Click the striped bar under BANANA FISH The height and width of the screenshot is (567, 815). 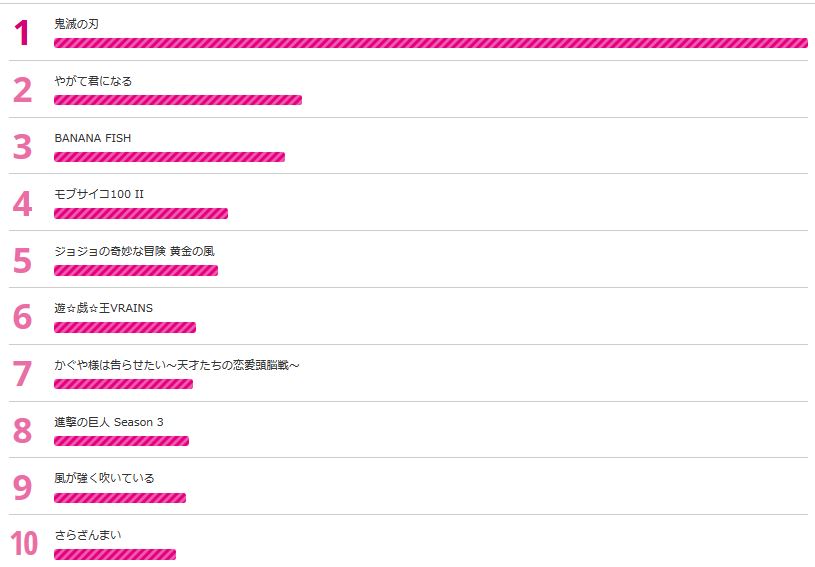(x=169, y=157)
